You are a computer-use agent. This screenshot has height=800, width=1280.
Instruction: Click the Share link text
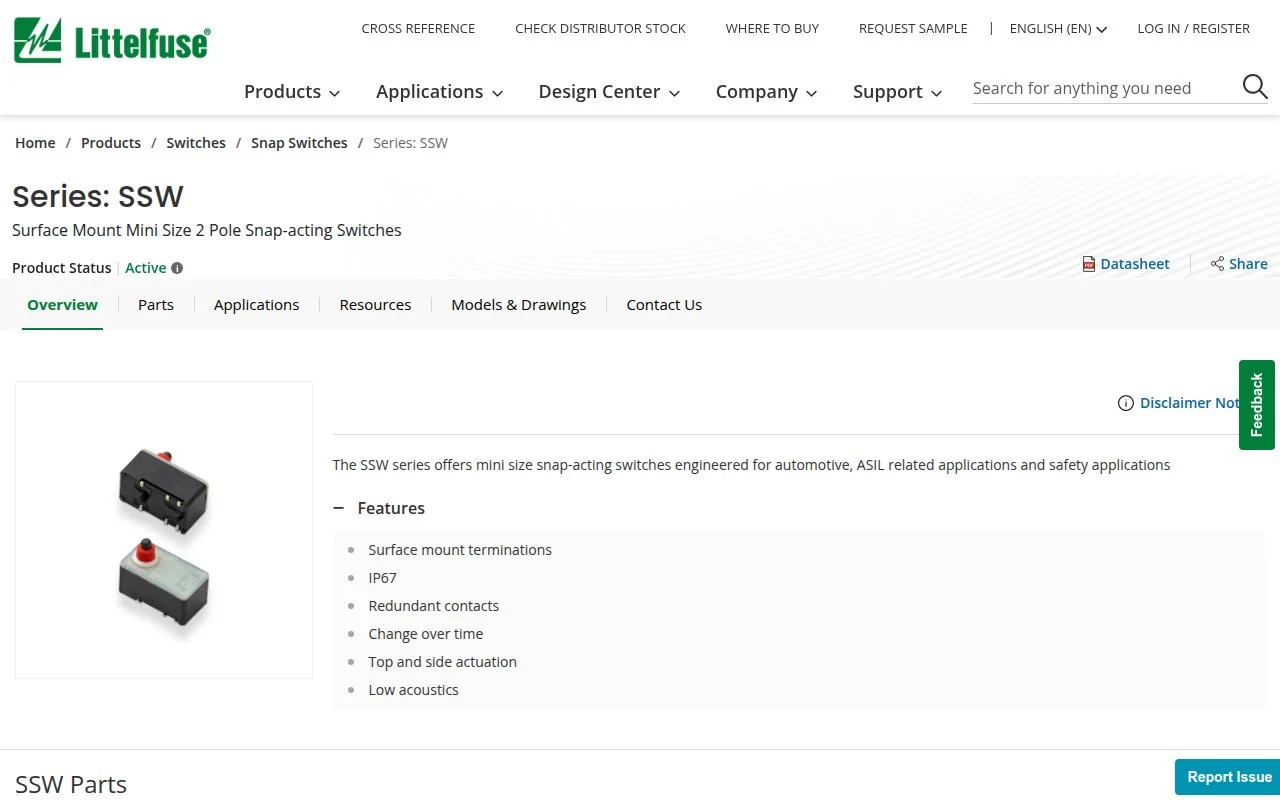coord(1248,264)
